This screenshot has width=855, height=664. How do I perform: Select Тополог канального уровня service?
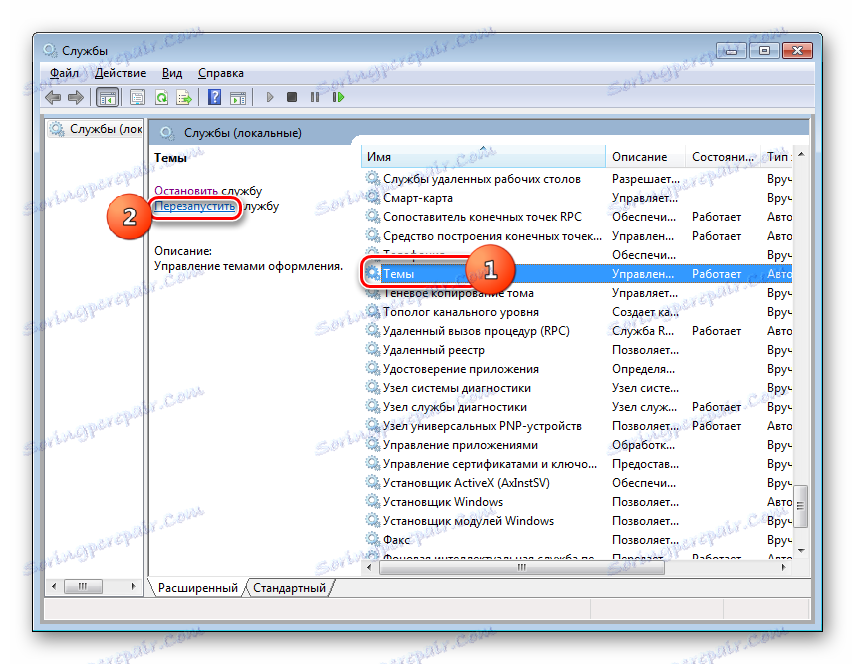pyautogui.click(x=577, y=312)
